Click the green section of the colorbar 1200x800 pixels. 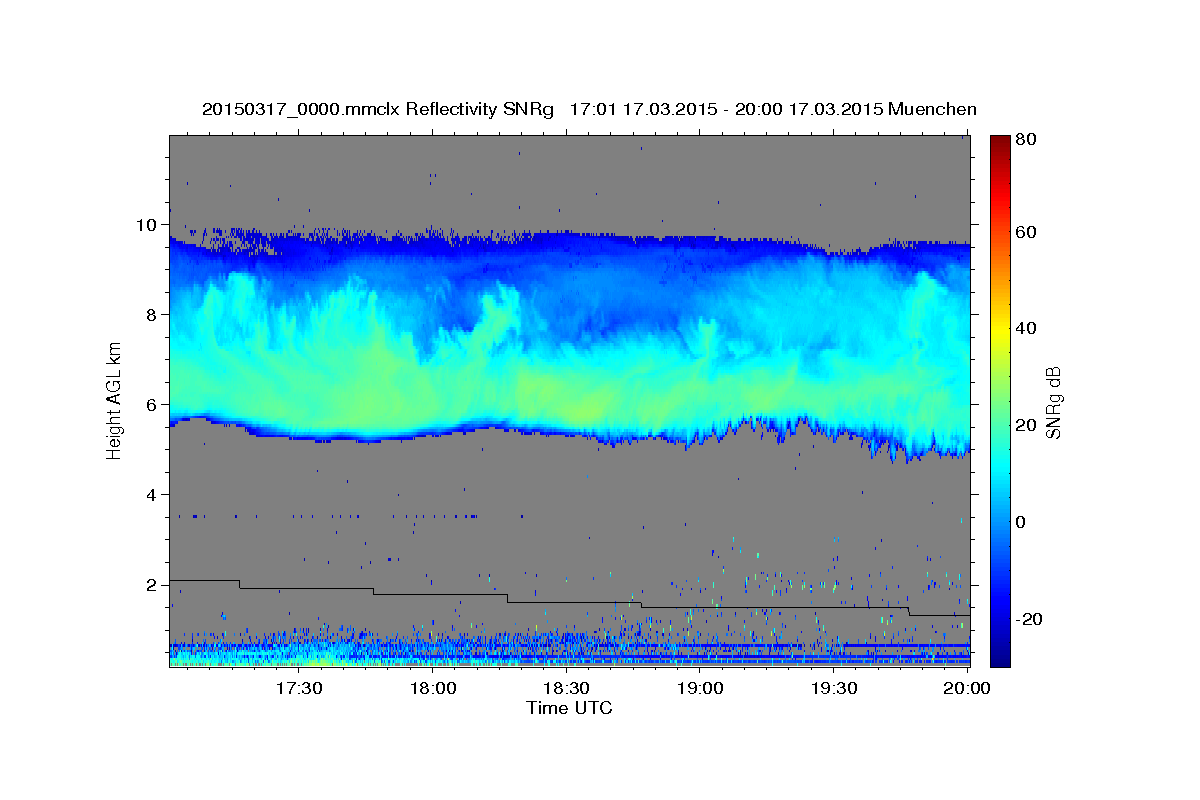[x=1000, y=400]
